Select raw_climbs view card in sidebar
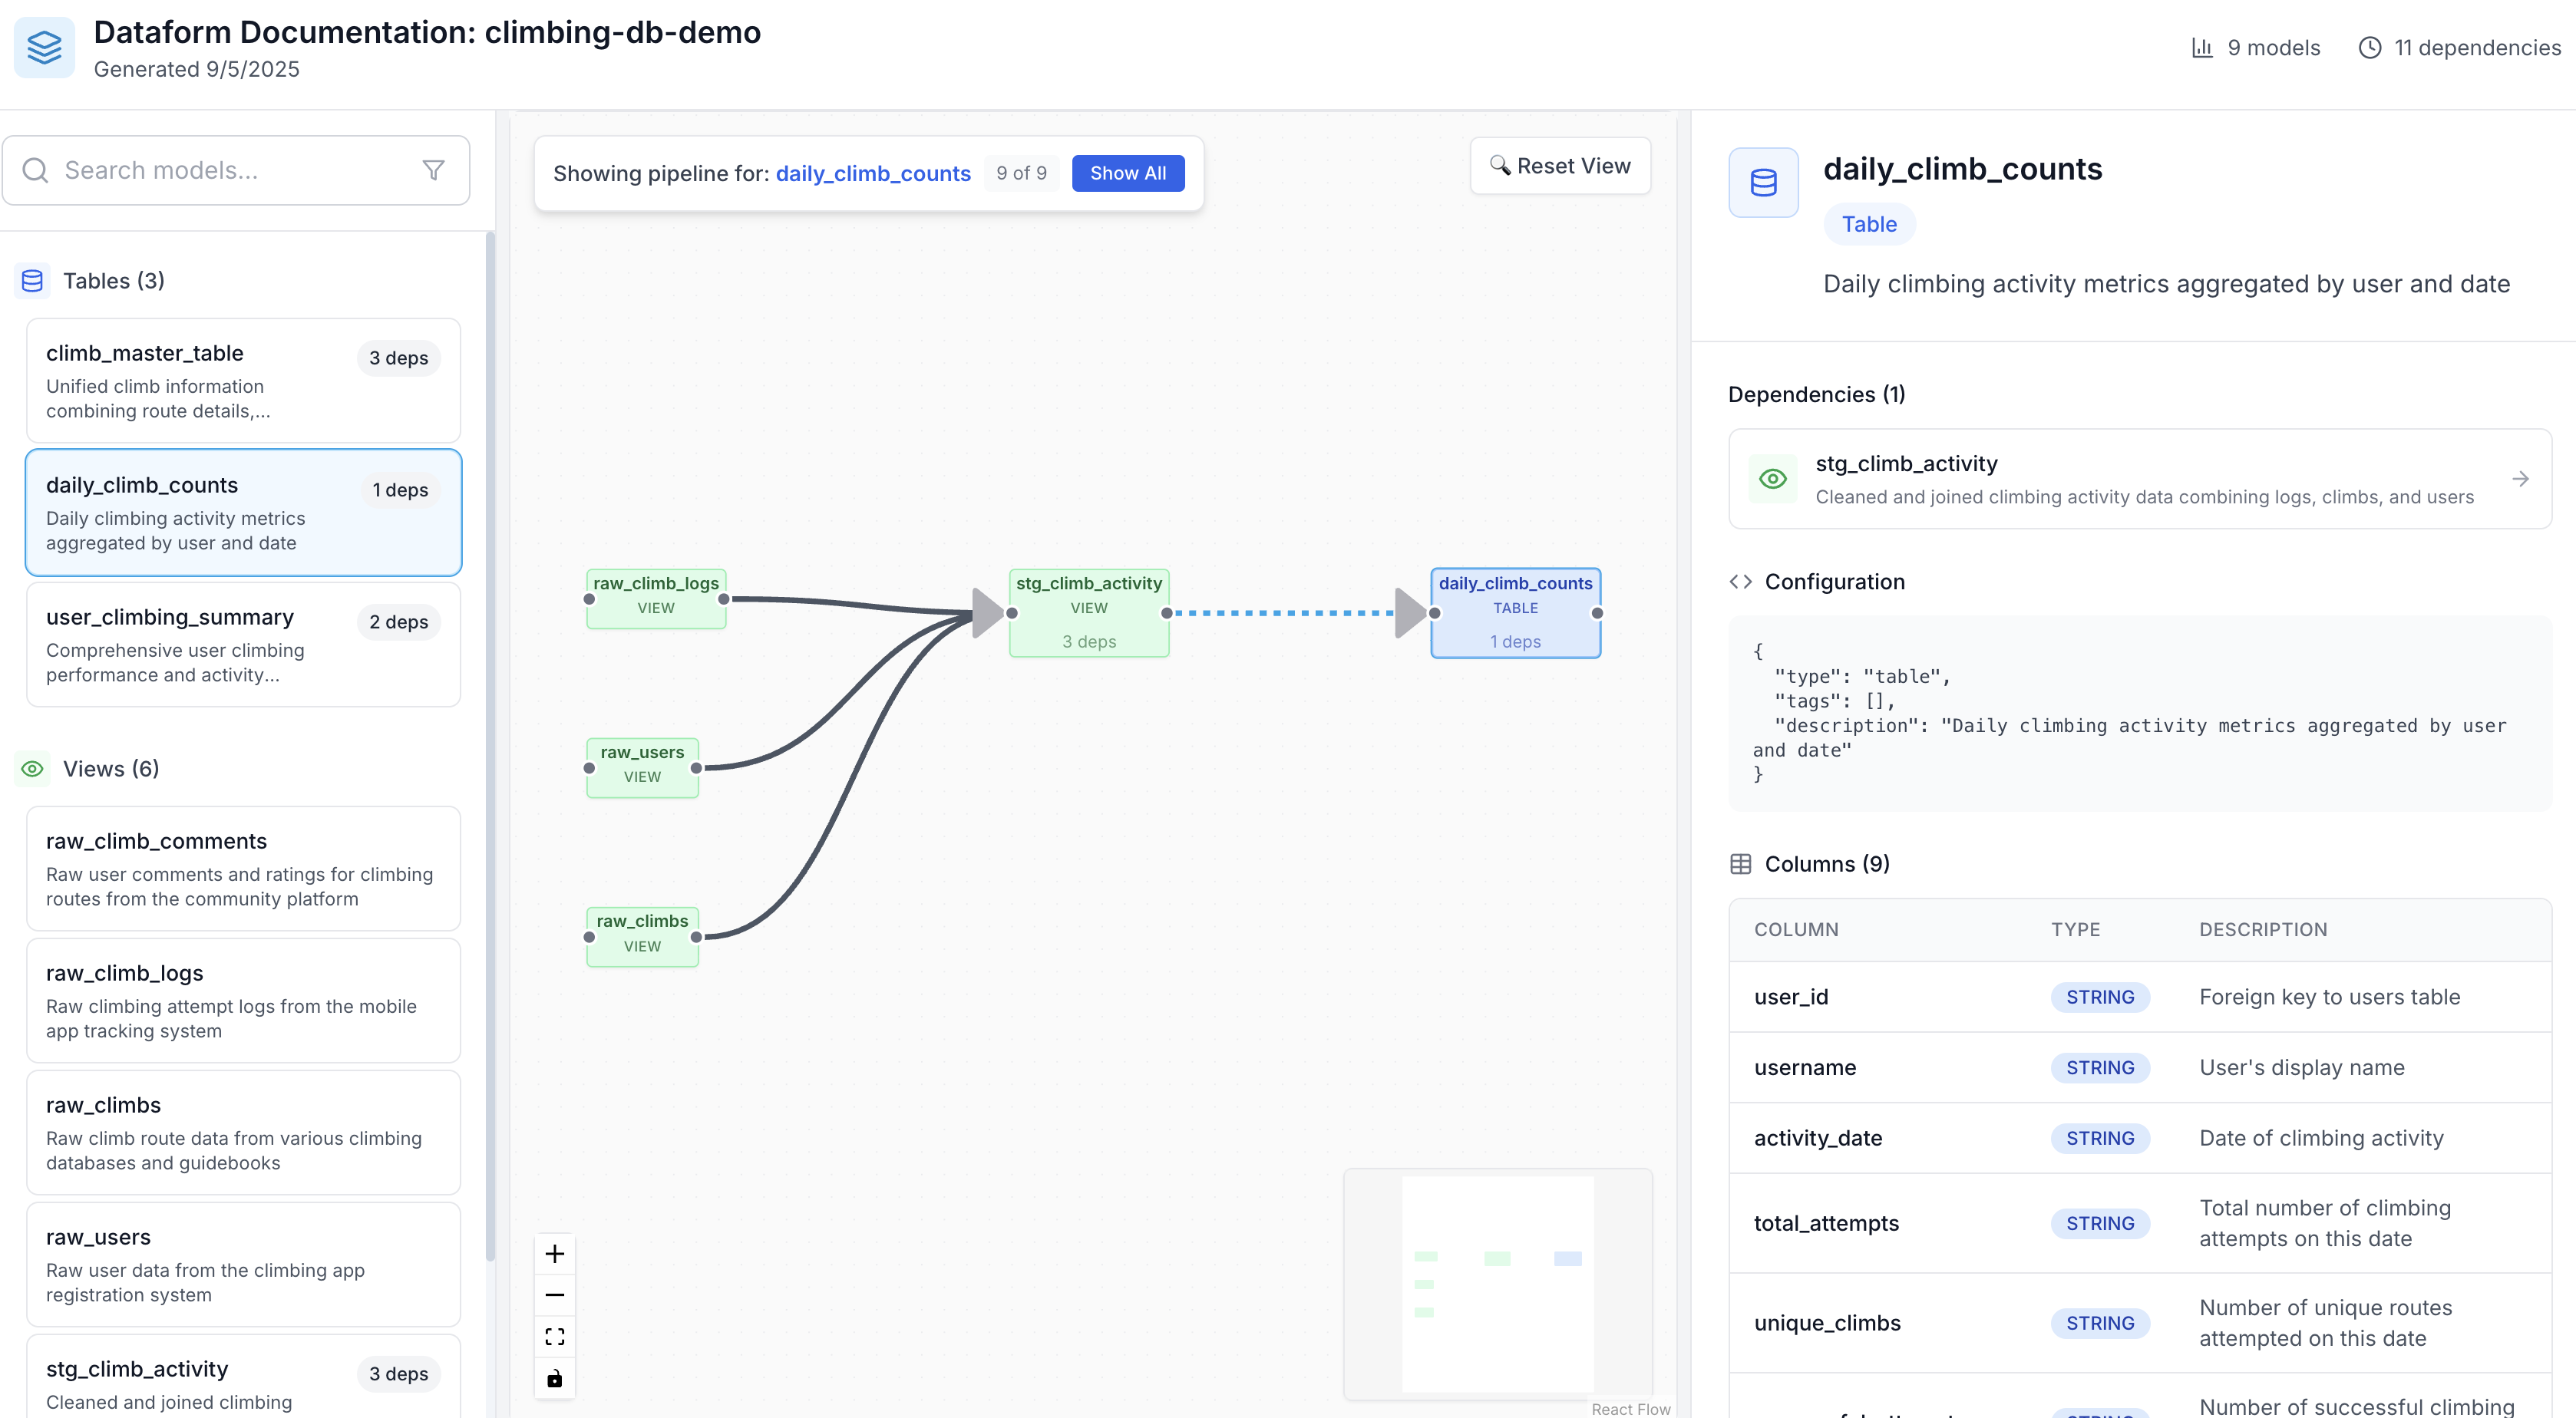The height and width of the screenshot is (1418, 2576). (x=243, y=1133)
